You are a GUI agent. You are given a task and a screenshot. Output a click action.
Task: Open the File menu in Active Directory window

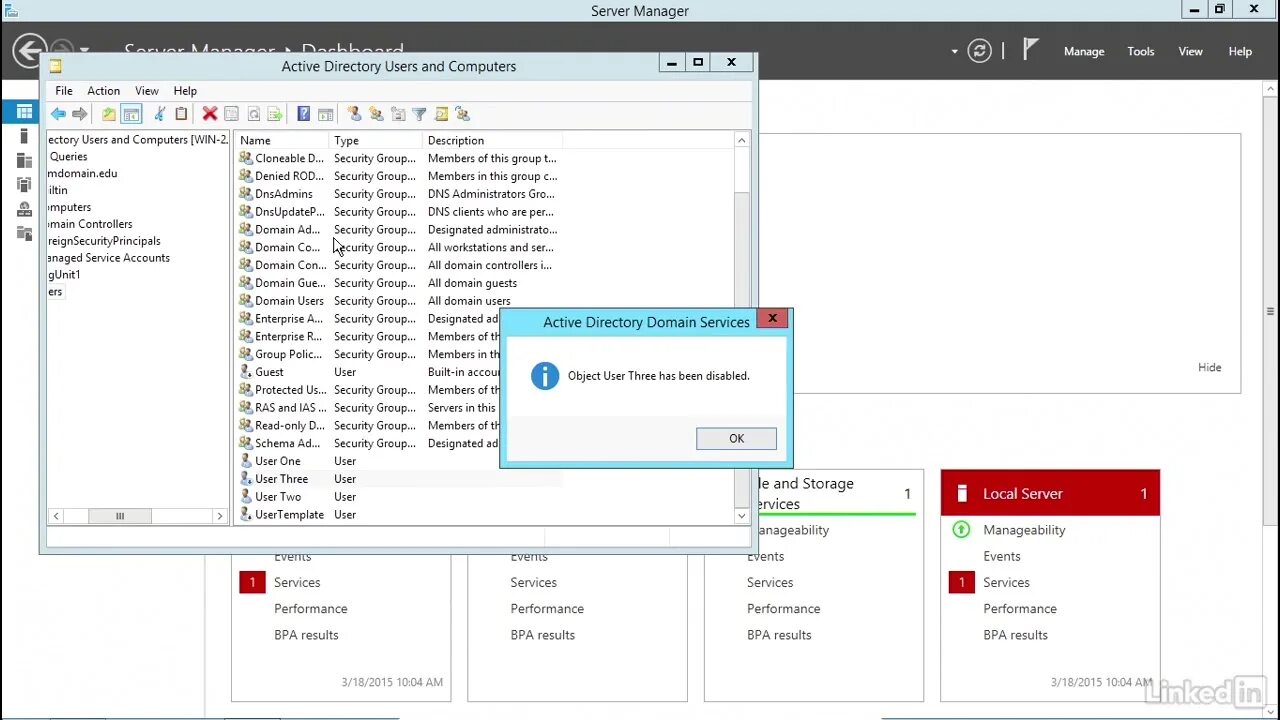click(64, 91)
